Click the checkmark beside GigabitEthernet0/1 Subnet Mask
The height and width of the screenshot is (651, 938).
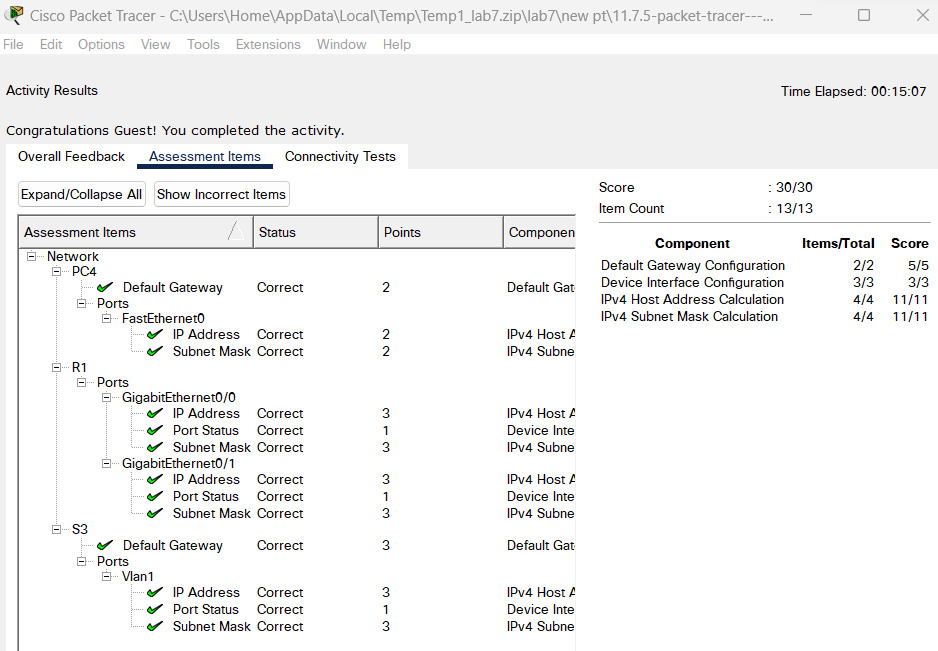(155, 513)
